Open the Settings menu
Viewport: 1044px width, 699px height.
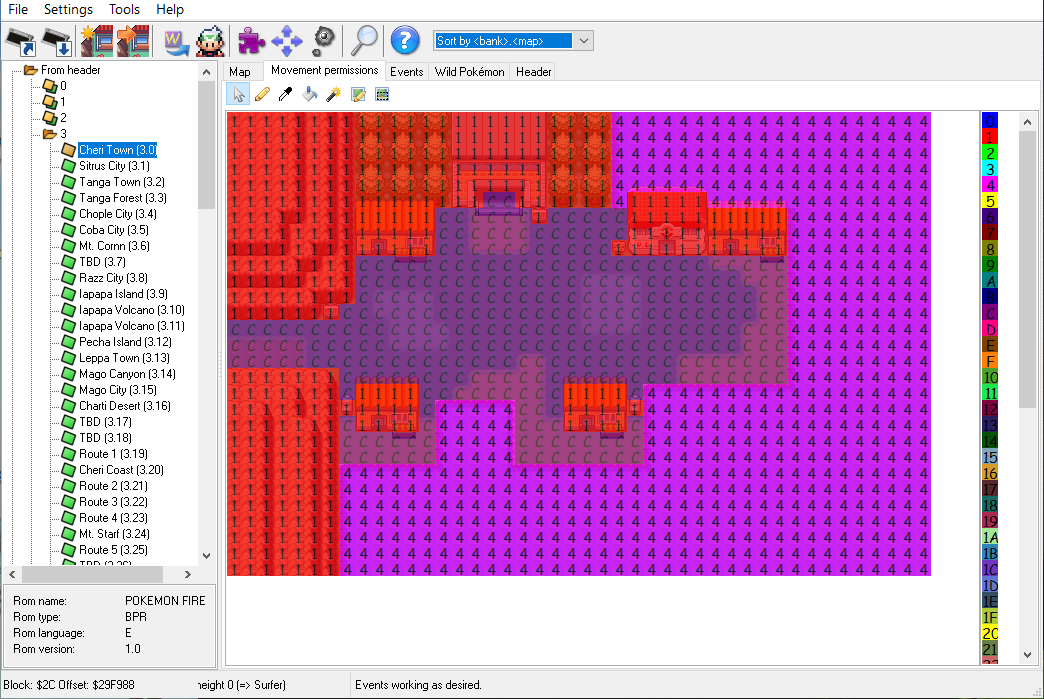69,9
